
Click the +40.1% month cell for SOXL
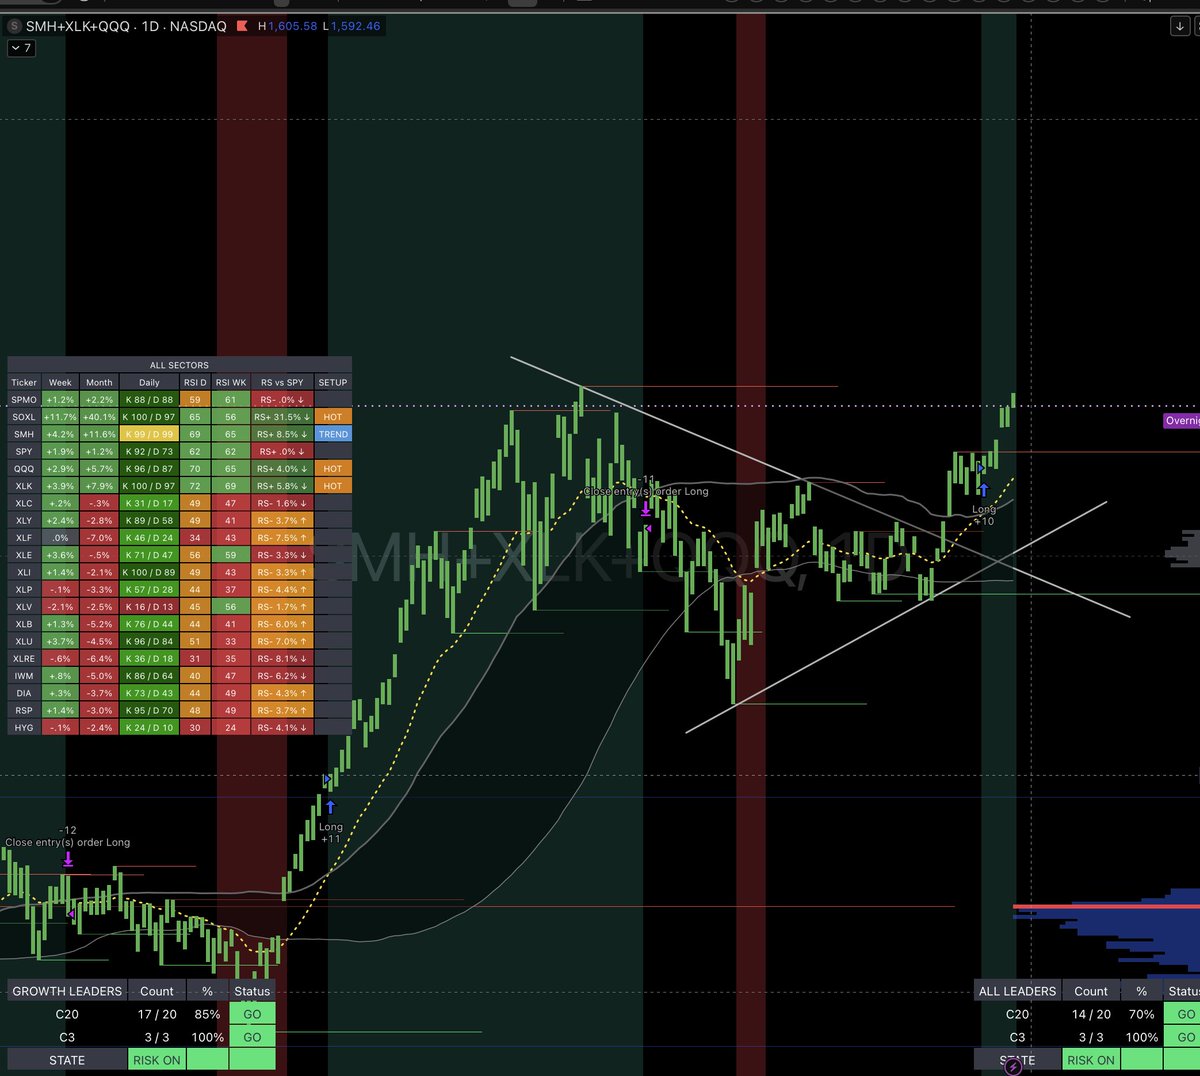point(99,417)
